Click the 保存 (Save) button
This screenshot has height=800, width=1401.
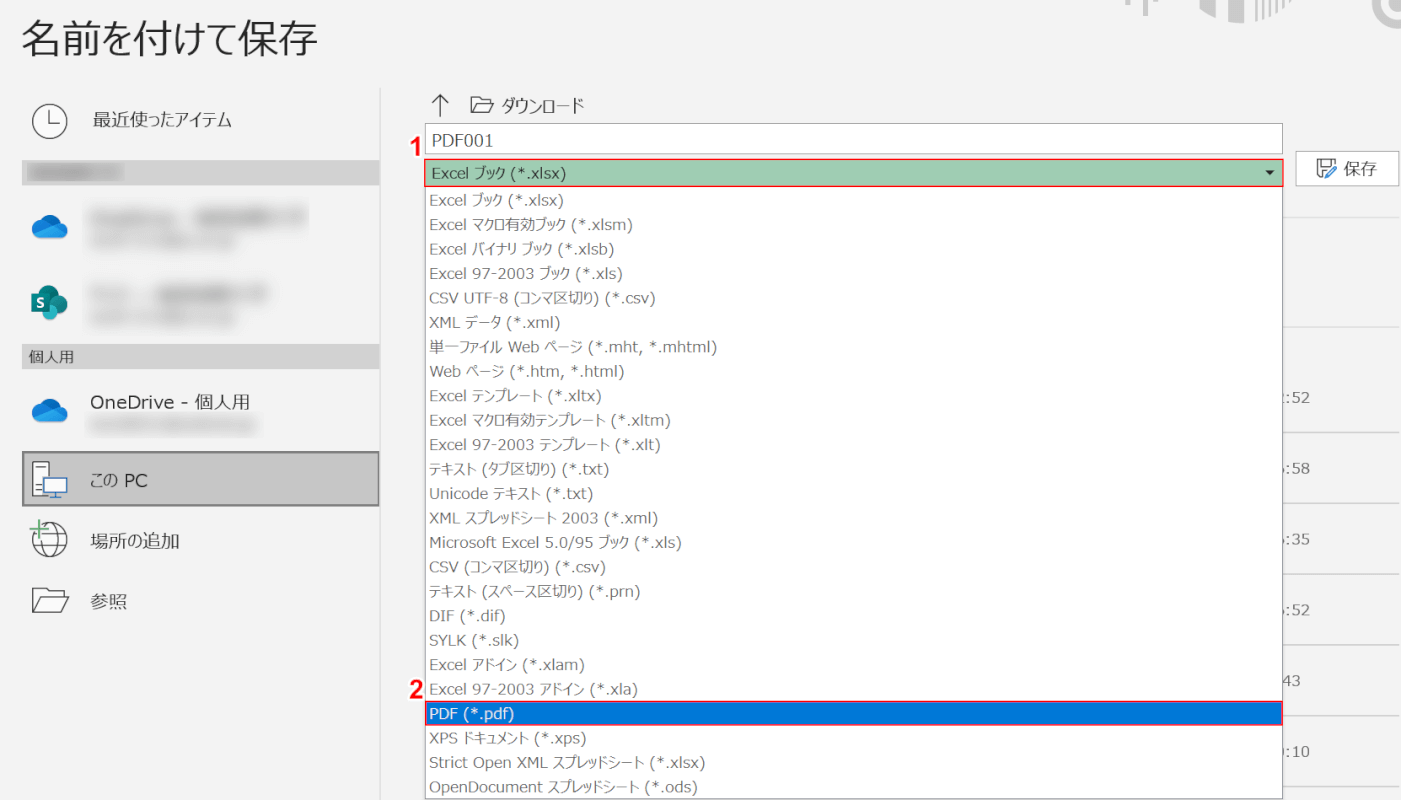(x=1347, y=169)
